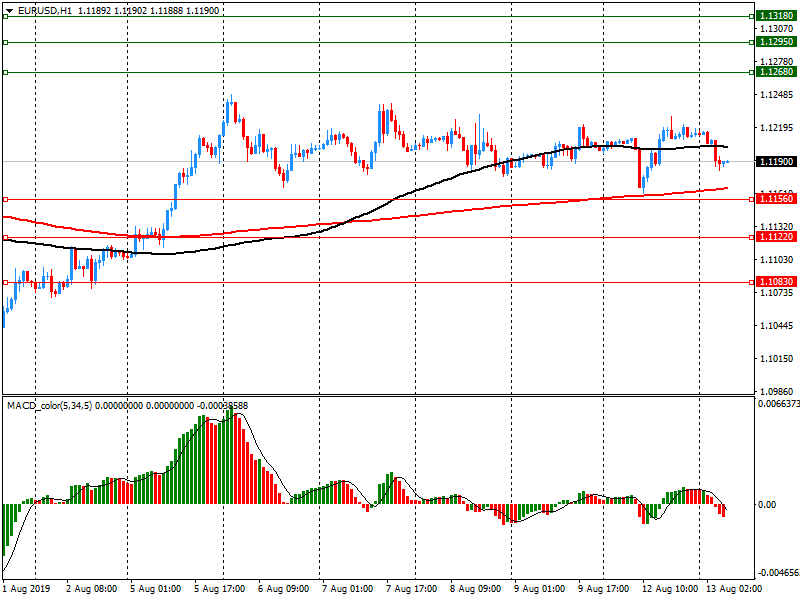Click the 5 Aug 01:00 time label
800x600 pixels.
coord(156,589)
